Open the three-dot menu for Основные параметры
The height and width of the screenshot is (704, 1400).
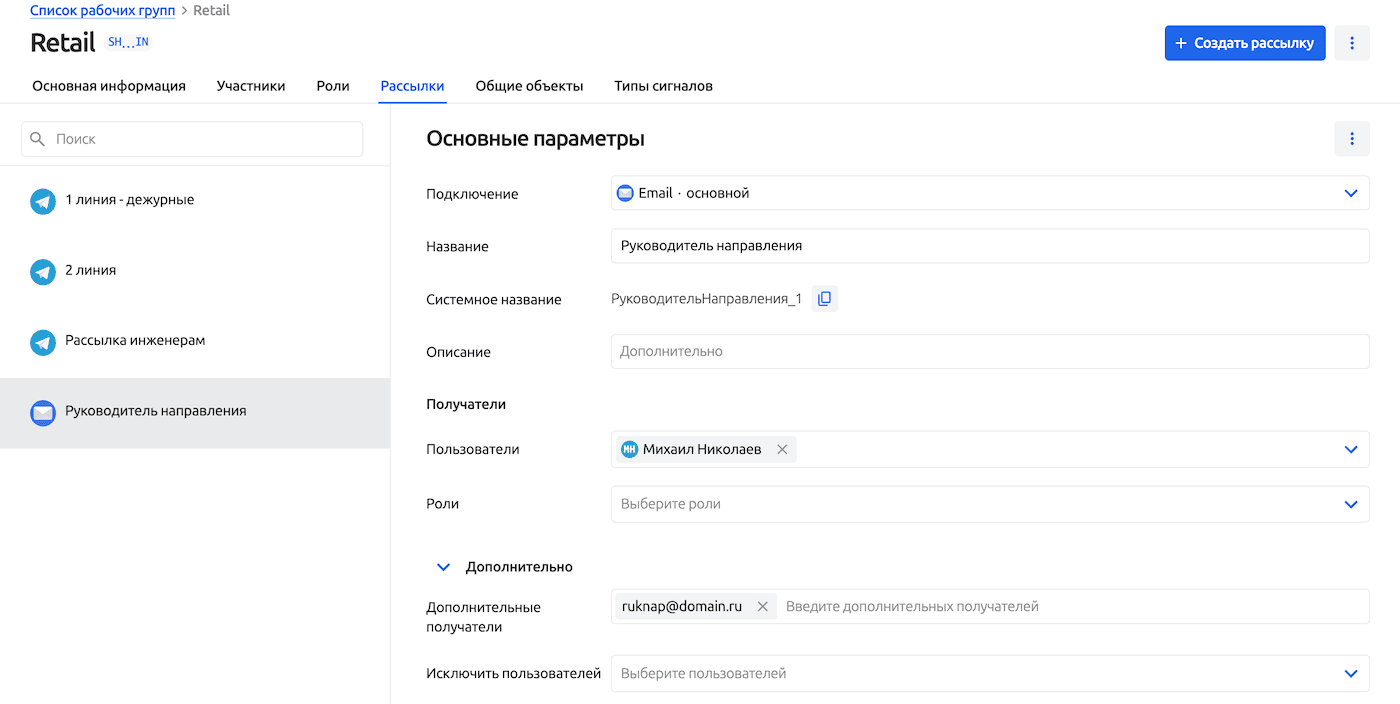coord(1352,138)
